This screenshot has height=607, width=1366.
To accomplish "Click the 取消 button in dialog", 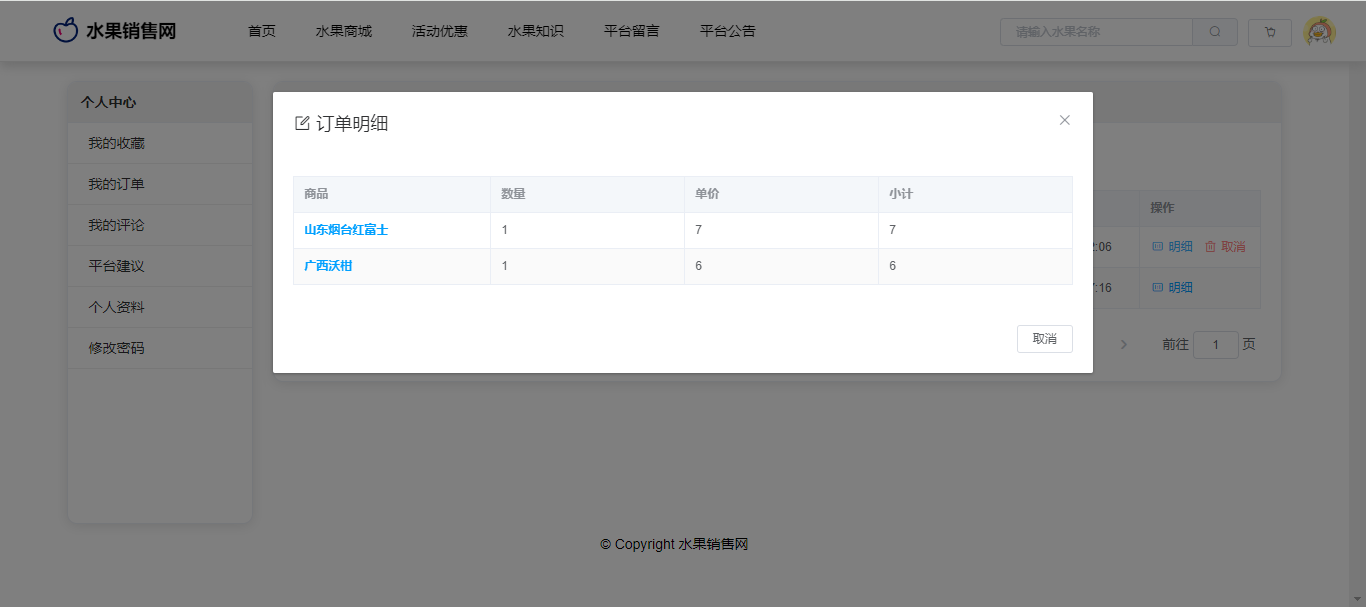I will (x=1045, y=339).
